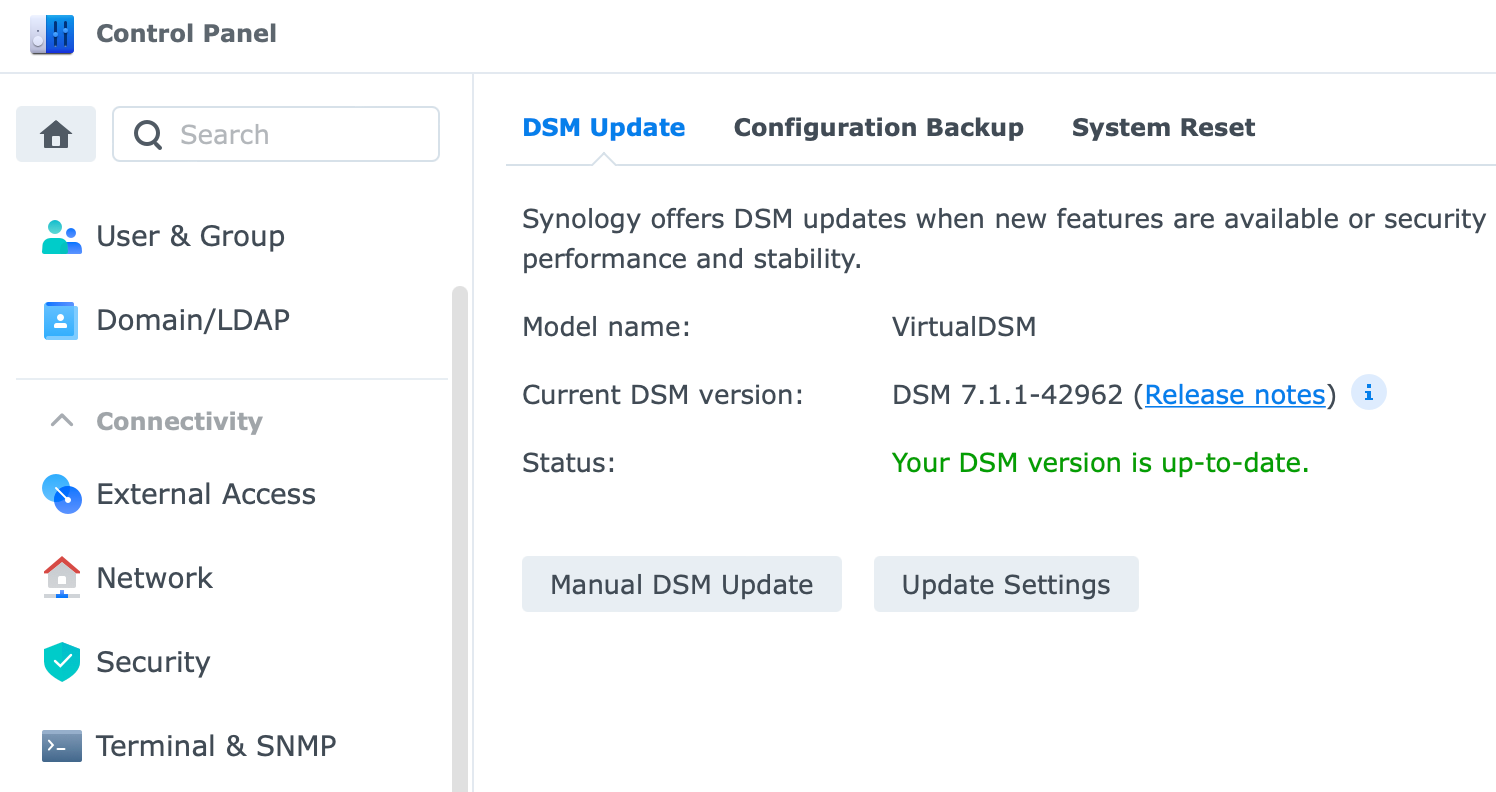Screen dimensions: 1496x792
Task: Click the info icon beside Release notes
Action: (1368, 393)
